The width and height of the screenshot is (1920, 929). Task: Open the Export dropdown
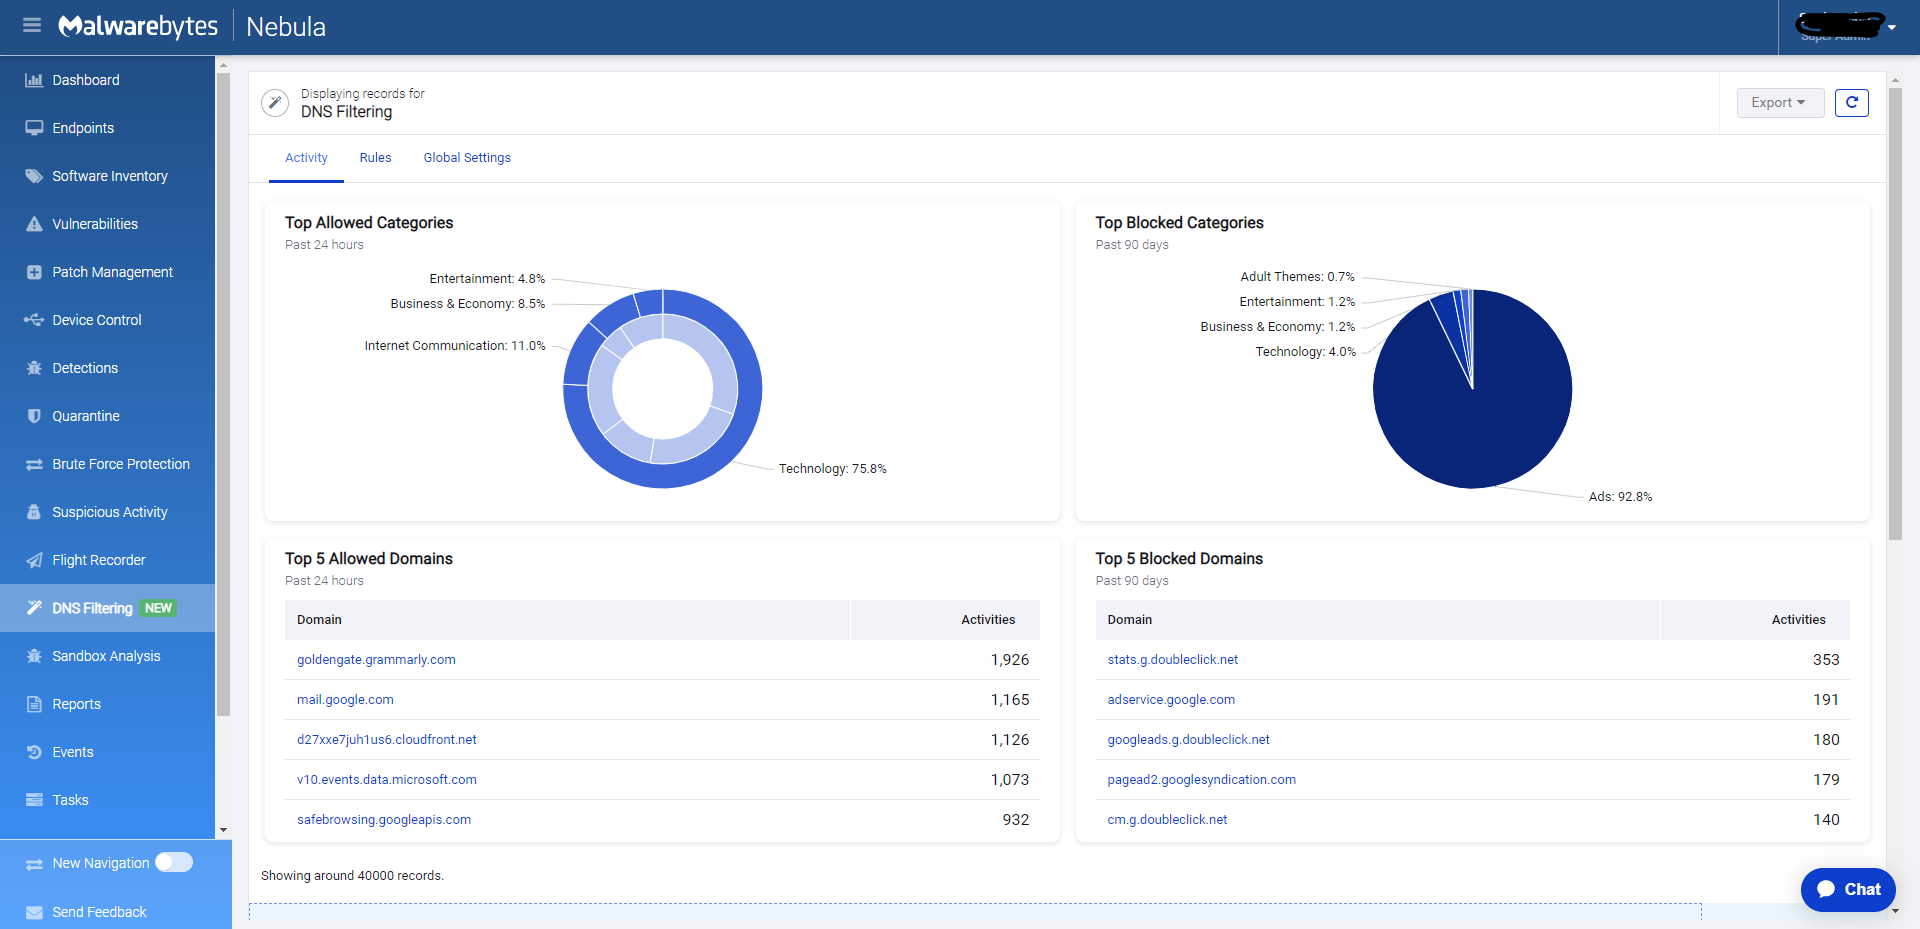[1779, 103]
